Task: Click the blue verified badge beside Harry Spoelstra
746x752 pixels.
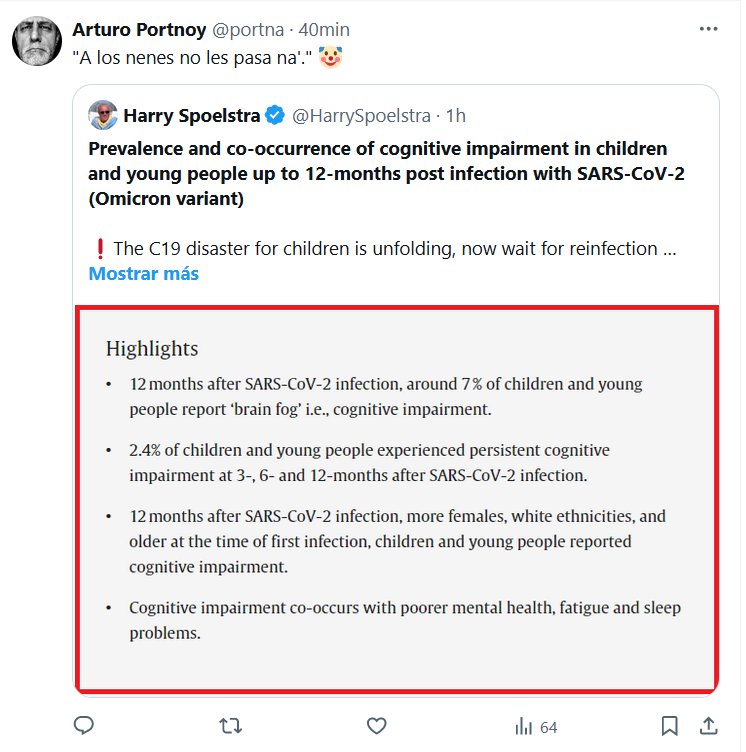Action: pos(277,116)
